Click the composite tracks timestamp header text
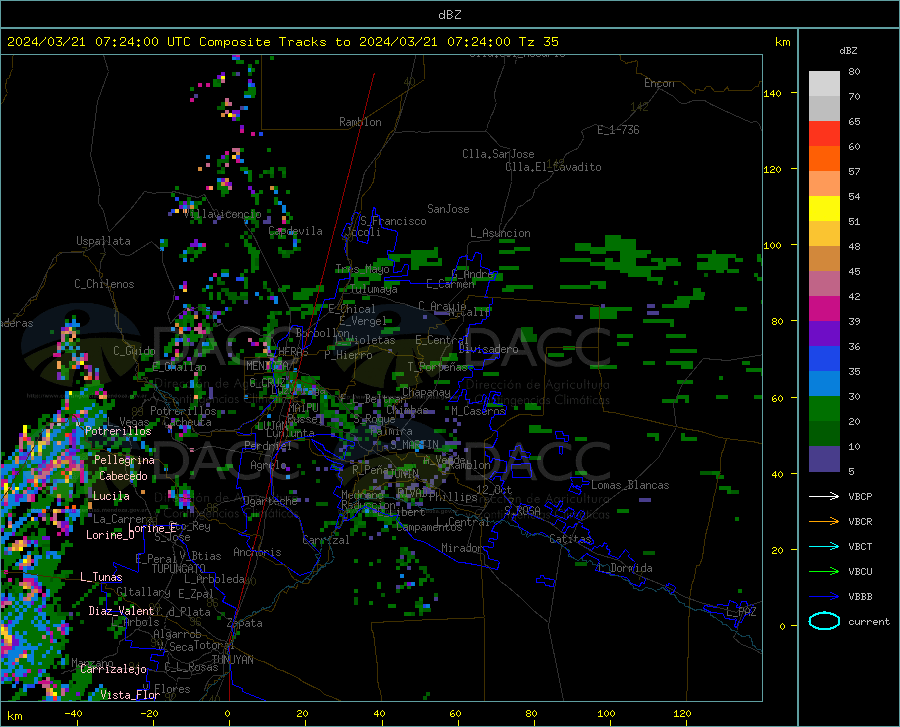 tap(282, 42)
